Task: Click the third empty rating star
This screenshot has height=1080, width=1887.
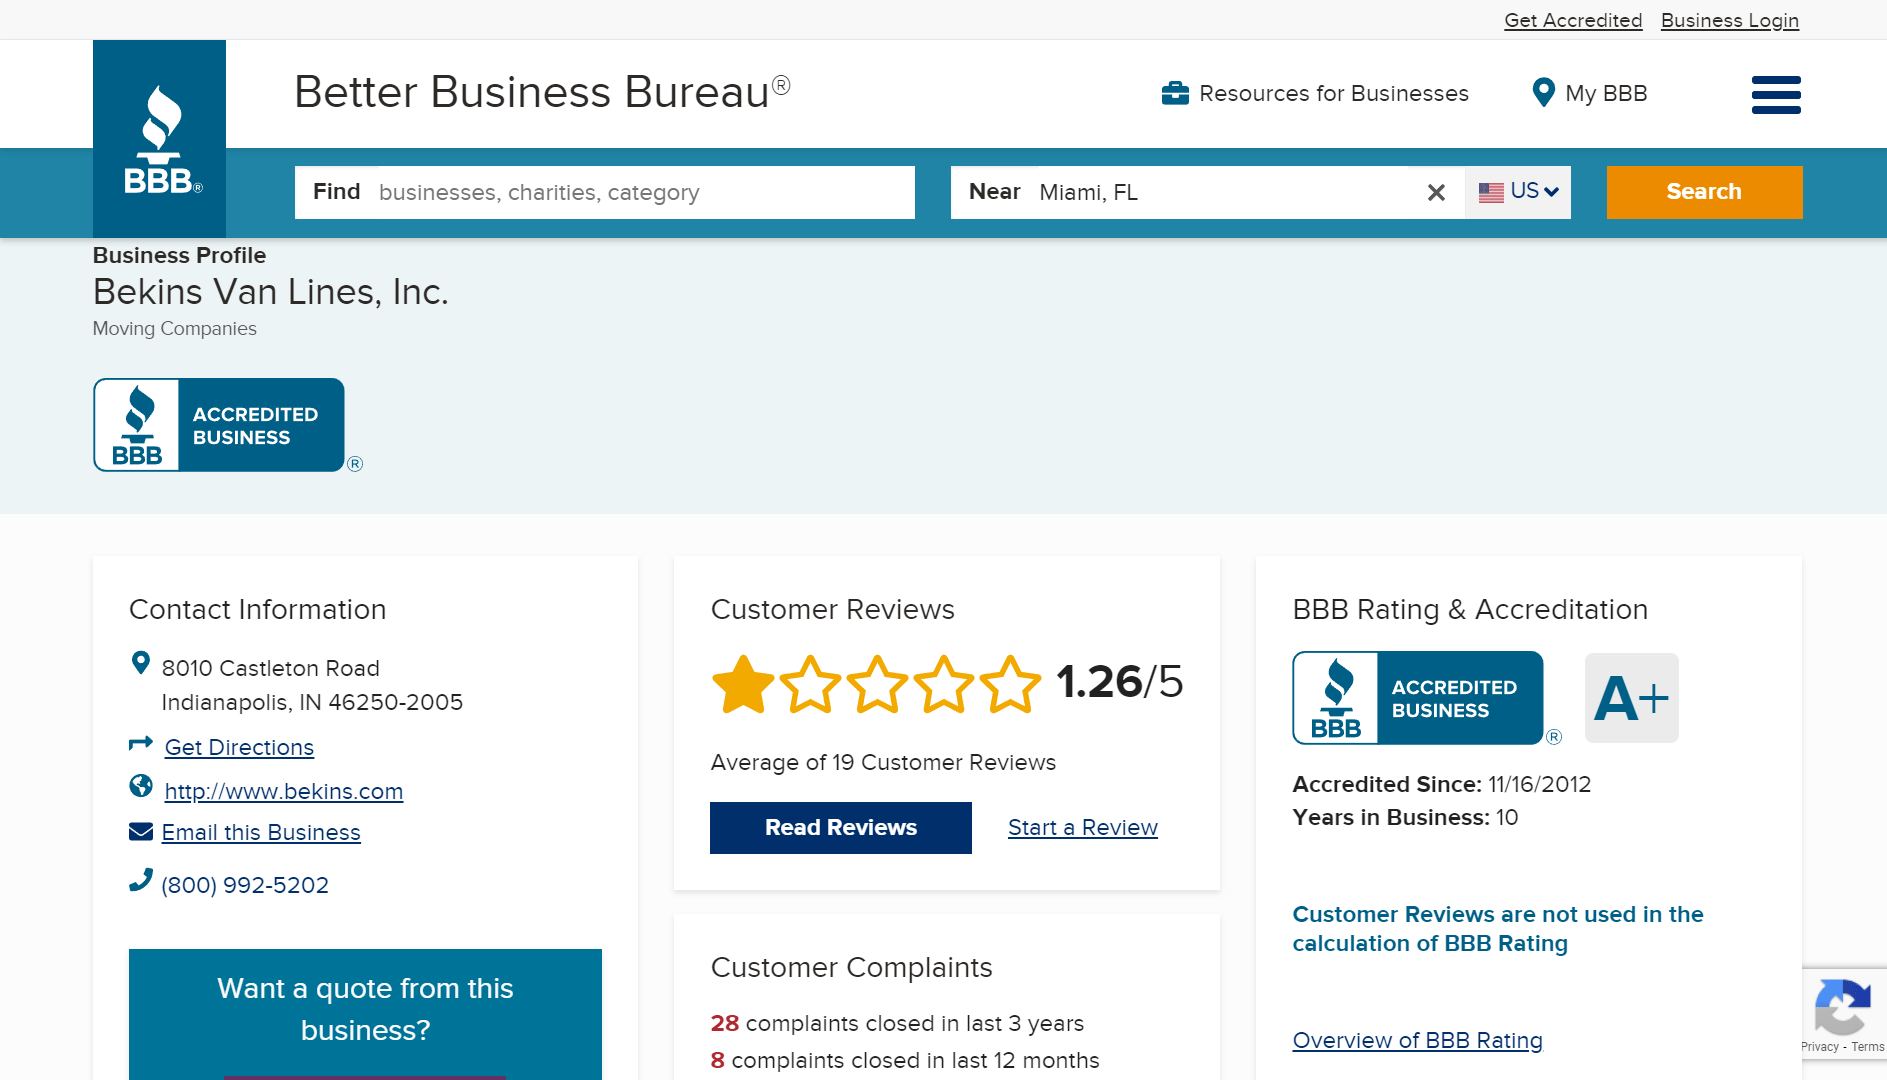Action: click(x=877, y=684)
